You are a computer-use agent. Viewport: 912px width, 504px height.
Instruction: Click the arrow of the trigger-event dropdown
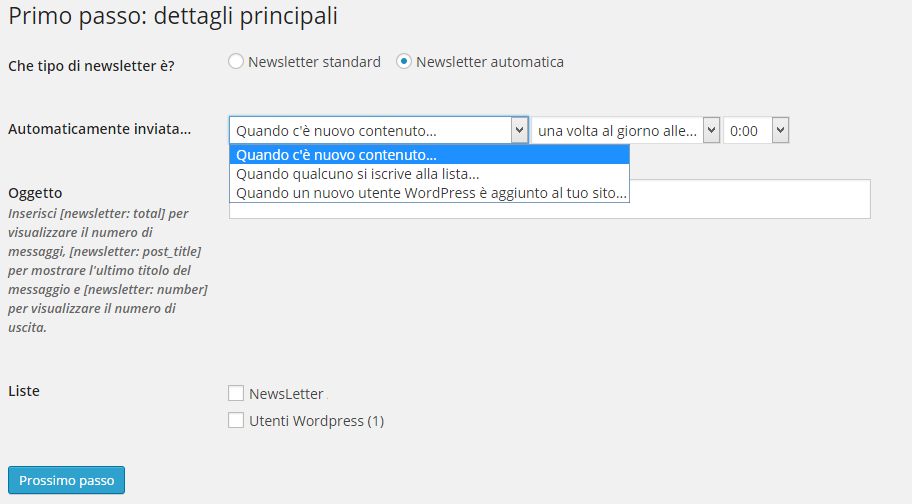point(519,130)
